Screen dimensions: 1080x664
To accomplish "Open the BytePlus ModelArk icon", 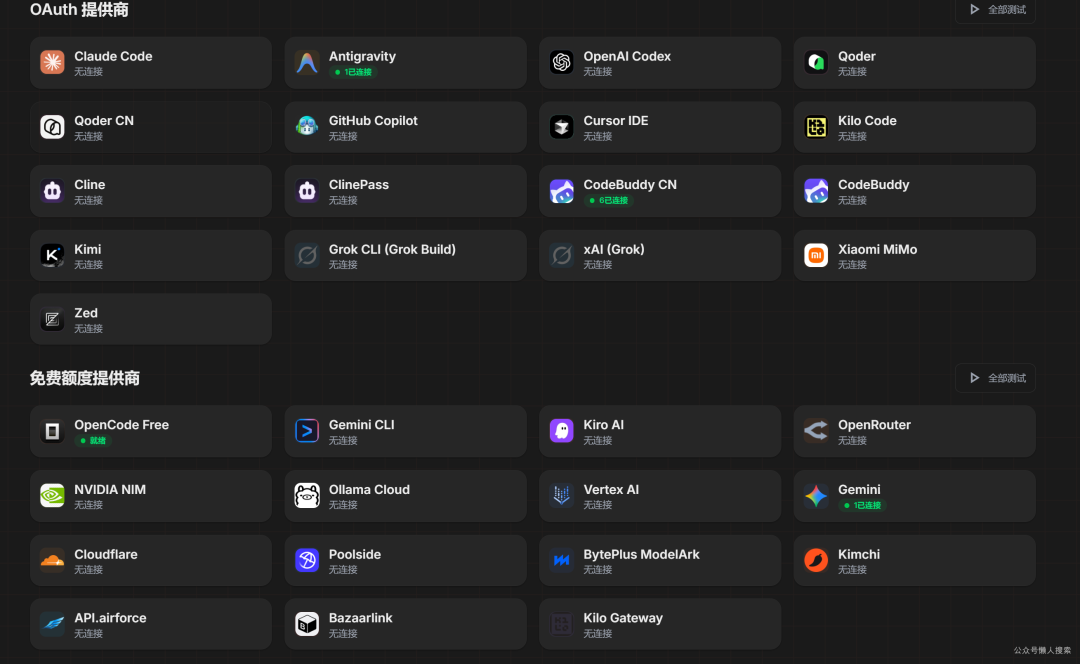I will click(561, 561).
